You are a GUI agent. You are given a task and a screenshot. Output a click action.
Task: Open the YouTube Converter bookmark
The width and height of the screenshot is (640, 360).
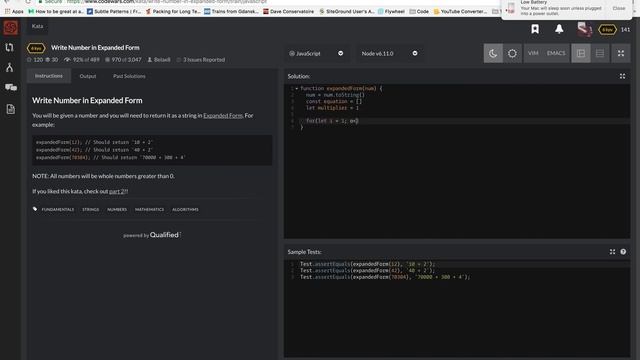coord(460,11)
